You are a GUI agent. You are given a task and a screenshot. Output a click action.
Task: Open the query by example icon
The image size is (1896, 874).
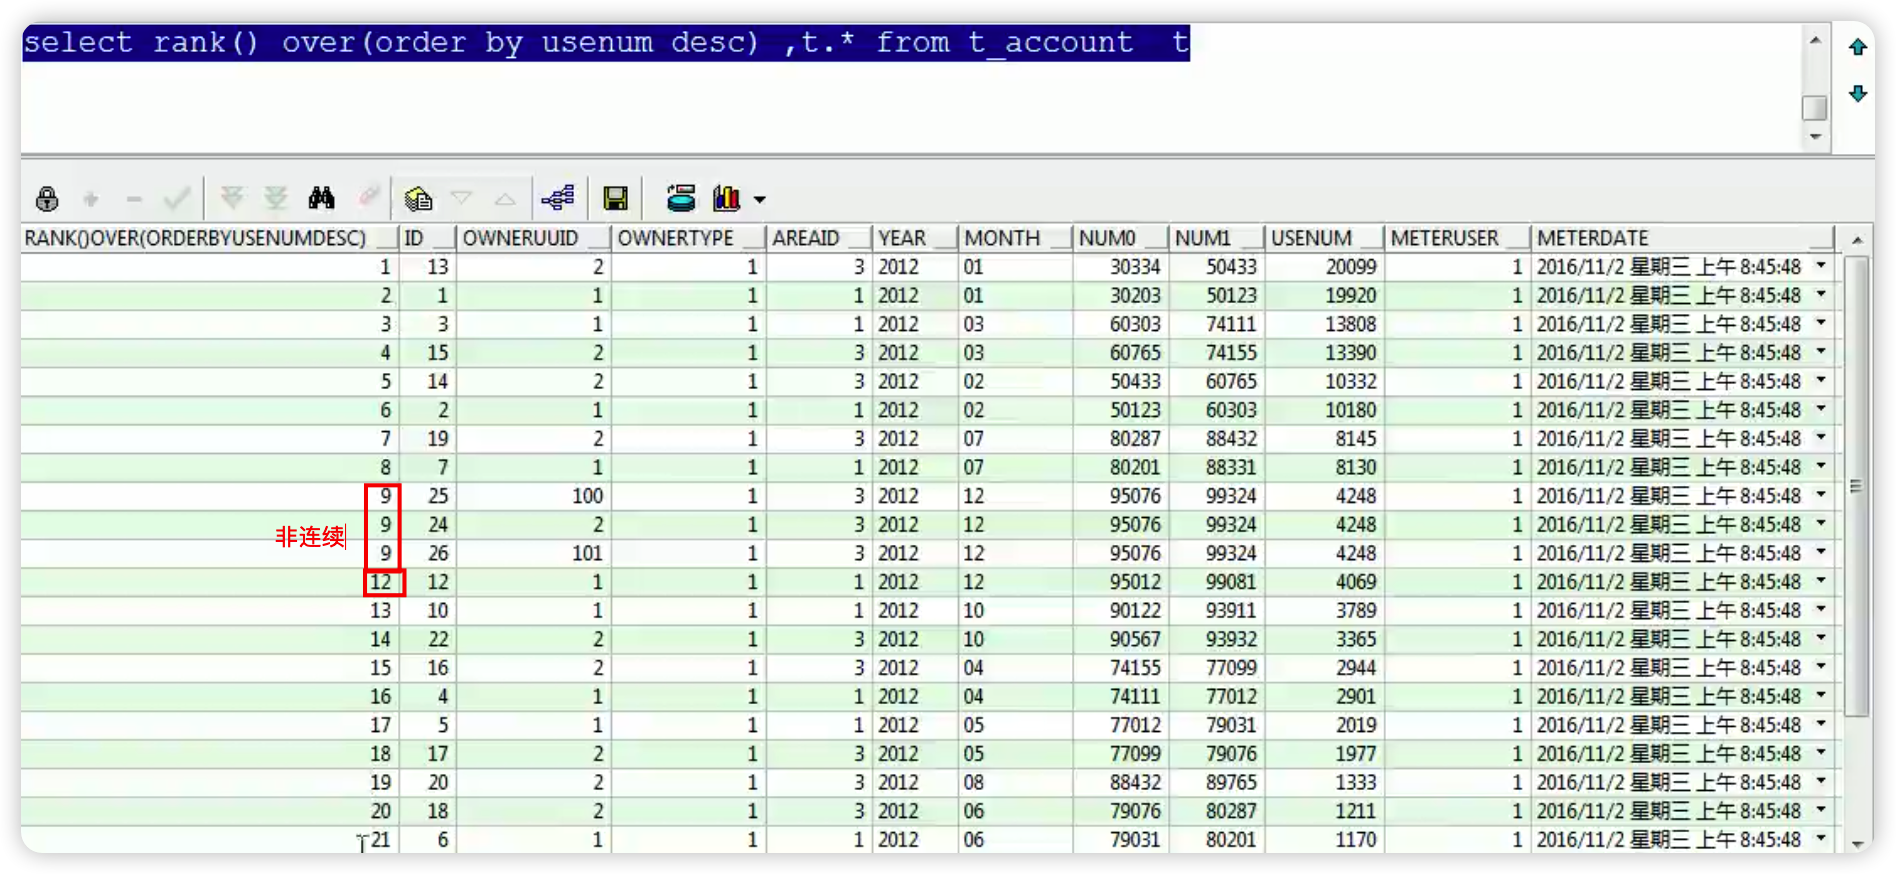[418, 199]
